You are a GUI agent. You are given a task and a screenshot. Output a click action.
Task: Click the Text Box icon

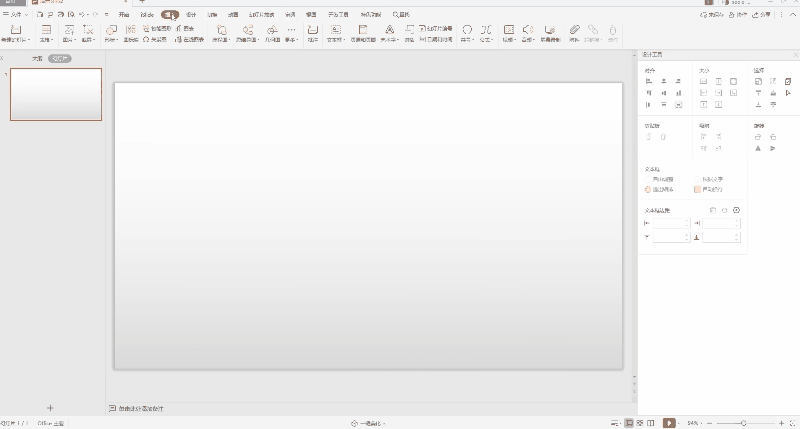(x=336, y=30)
